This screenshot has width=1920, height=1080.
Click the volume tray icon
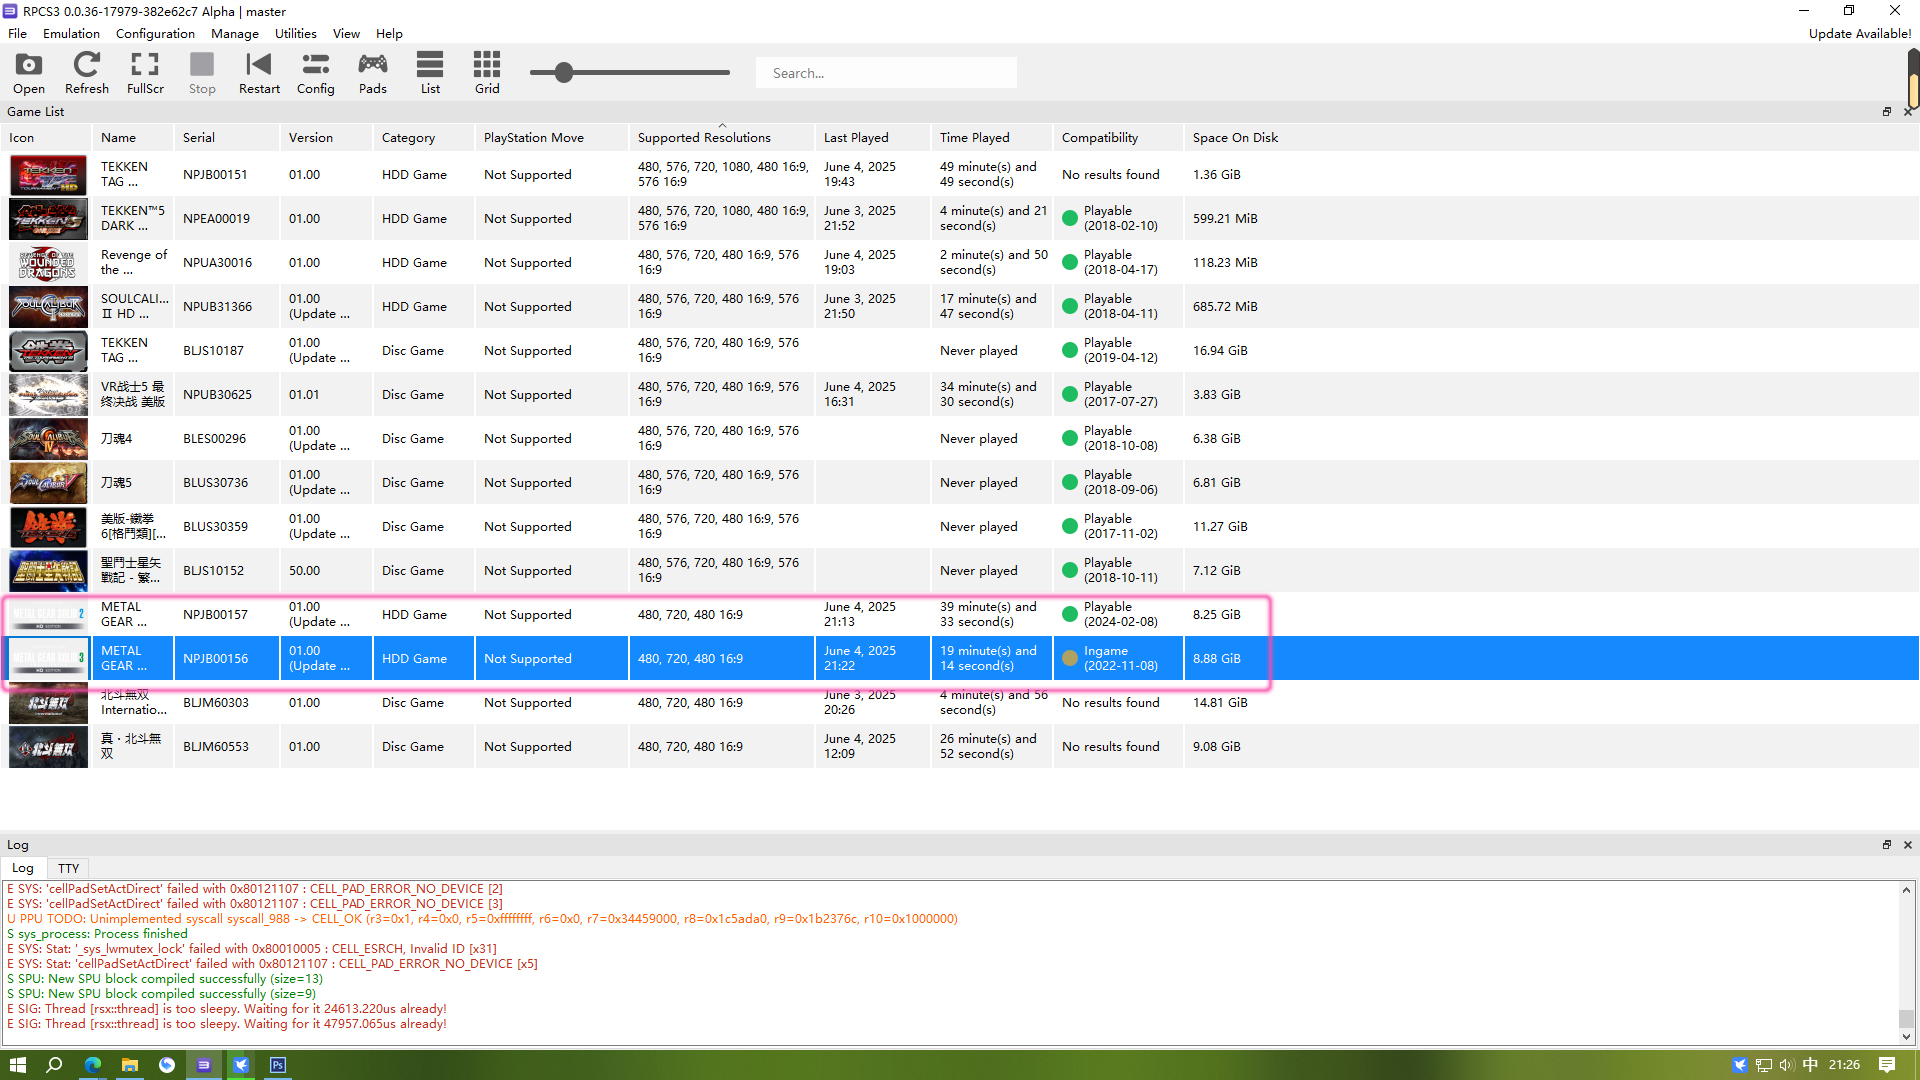click(x=1786, y=1065)
